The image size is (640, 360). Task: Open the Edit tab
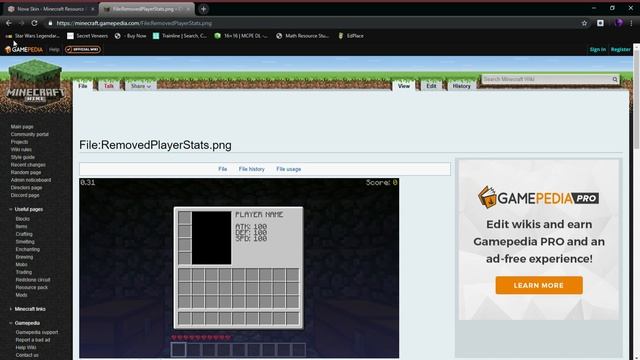tap(431, 86)
